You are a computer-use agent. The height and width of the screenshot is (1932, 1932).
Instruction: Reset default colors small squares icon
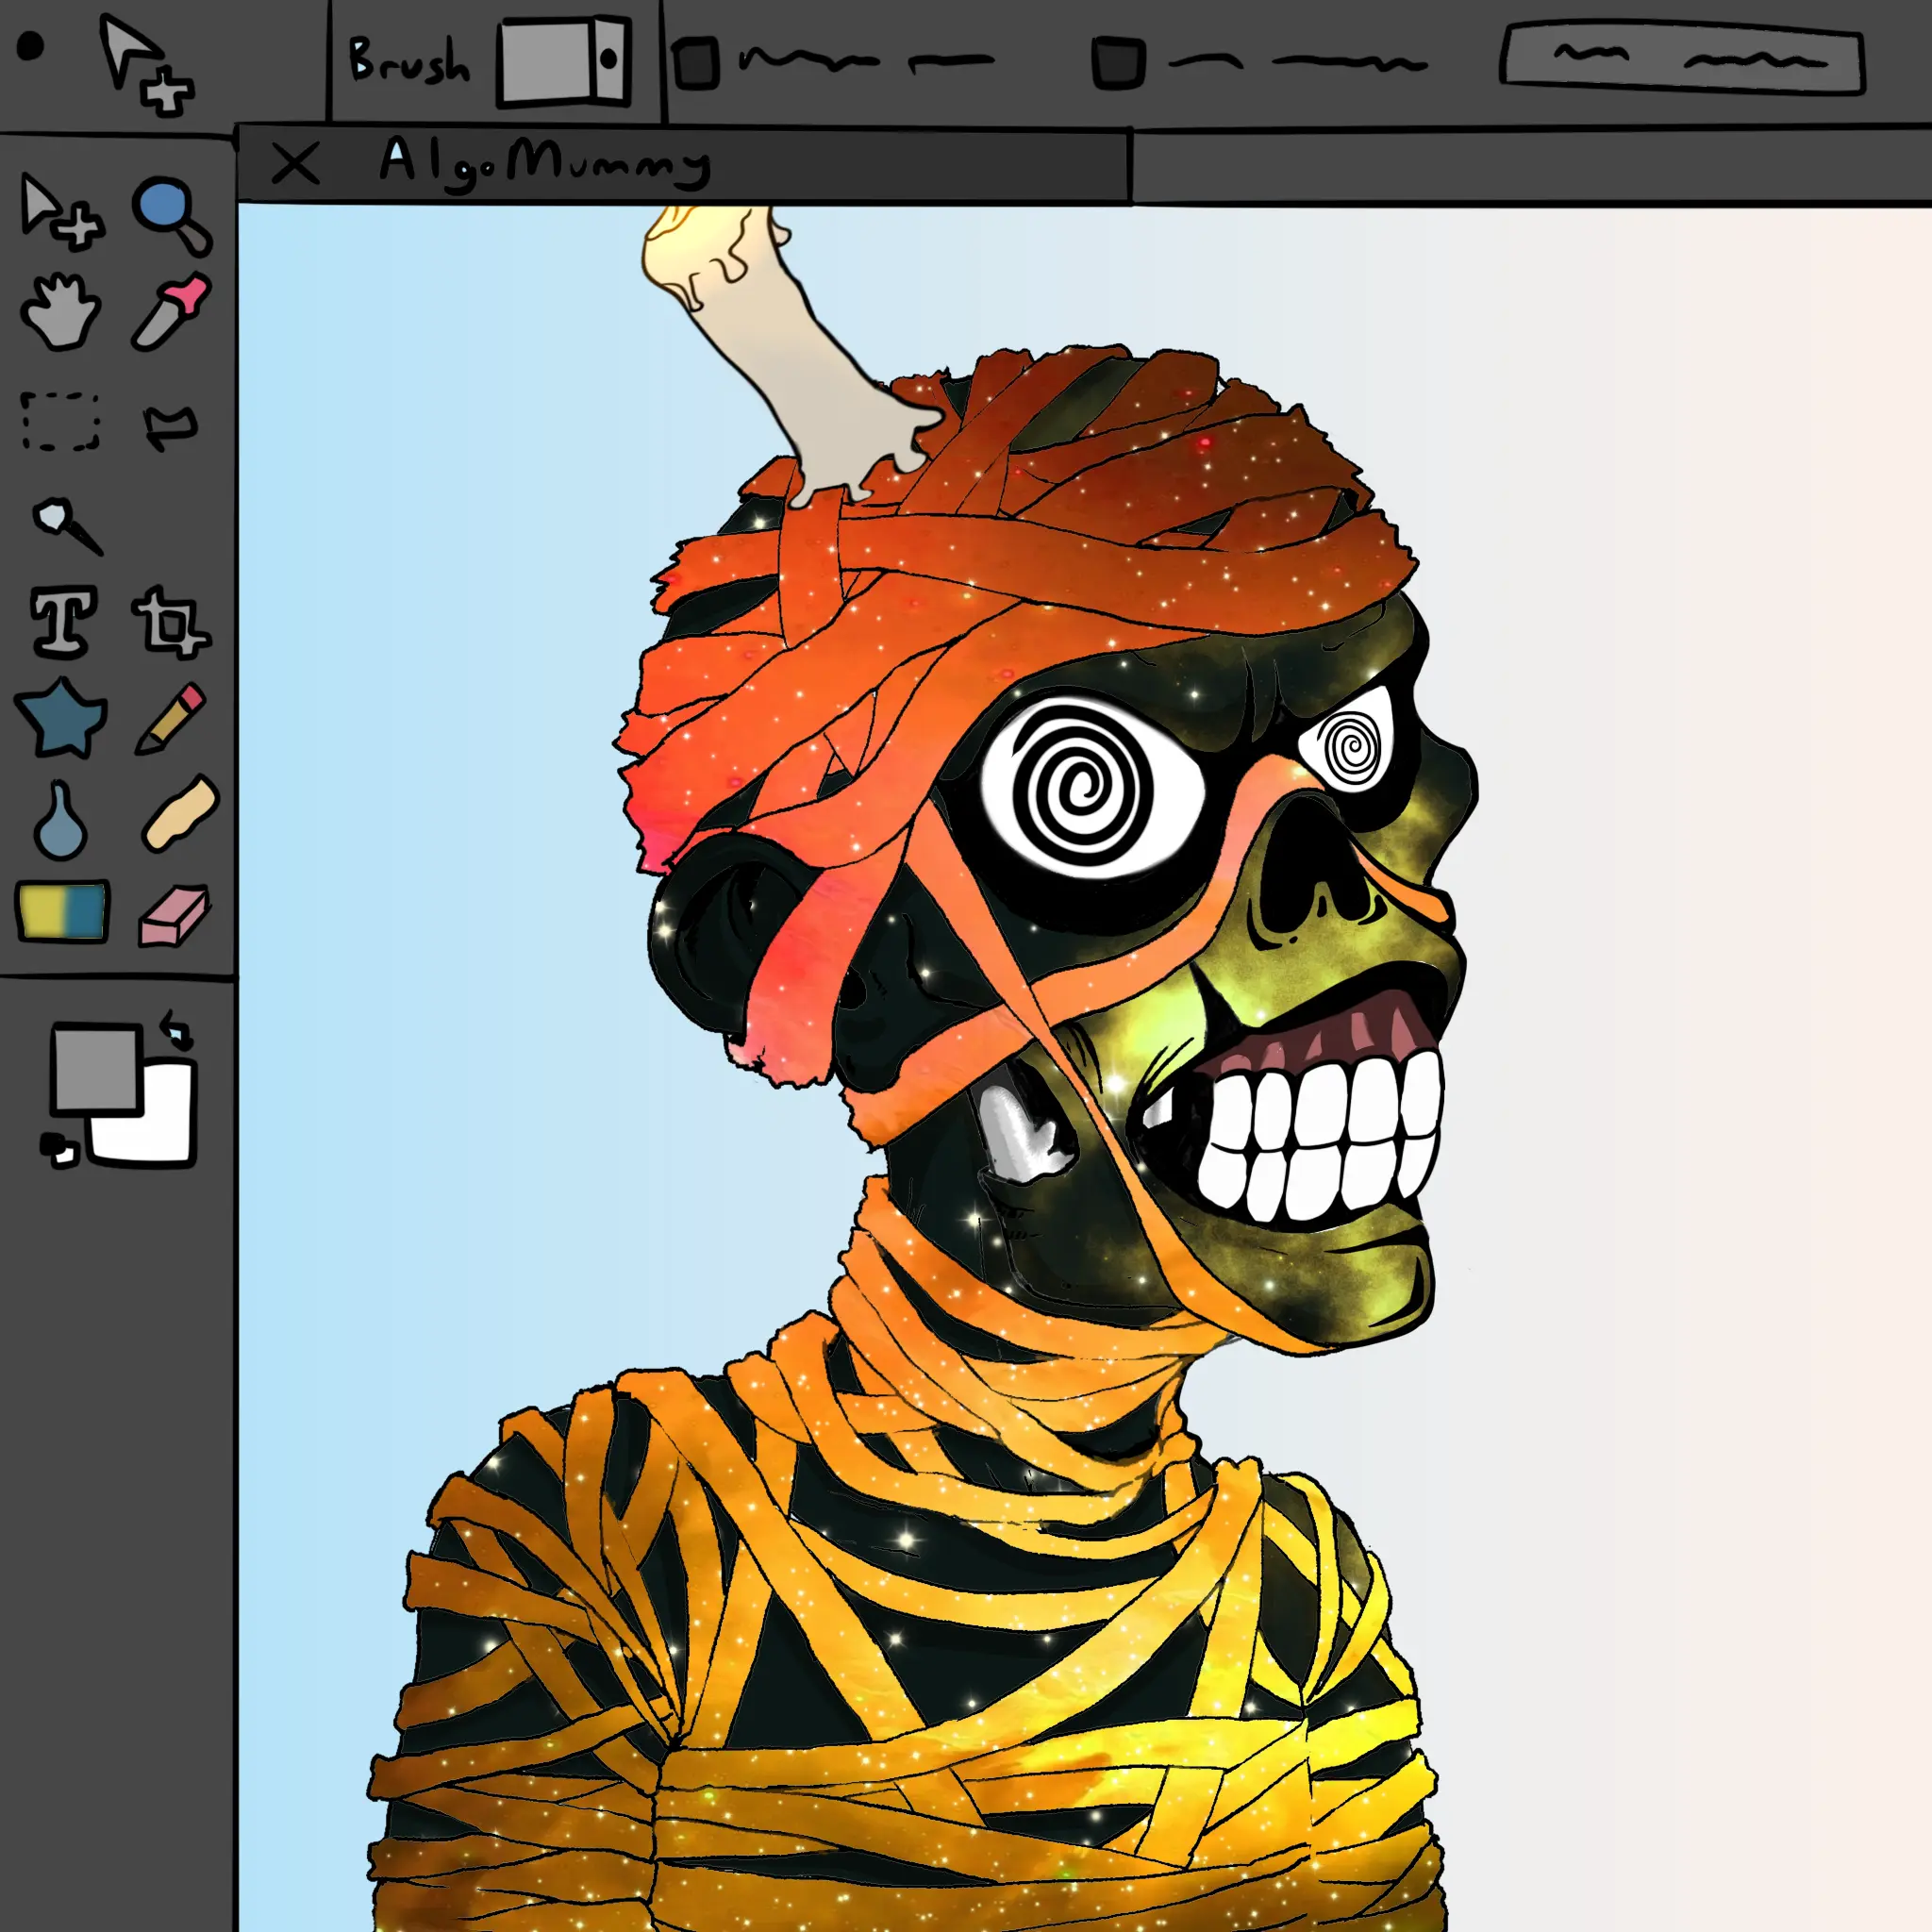point(58,1149)
